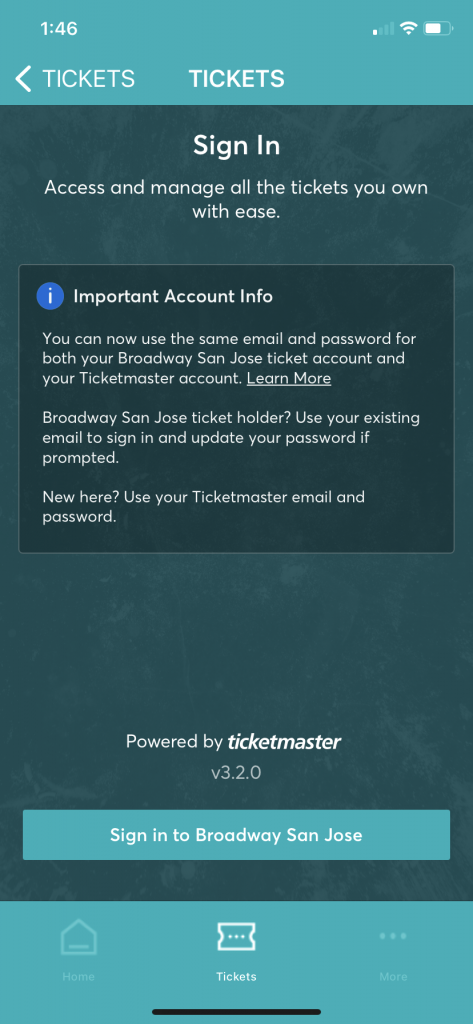Tap the 1:46 clock in status bar
Image resolution: width=473 pixels, height=1024 pixels.
(x=59, y=29)
